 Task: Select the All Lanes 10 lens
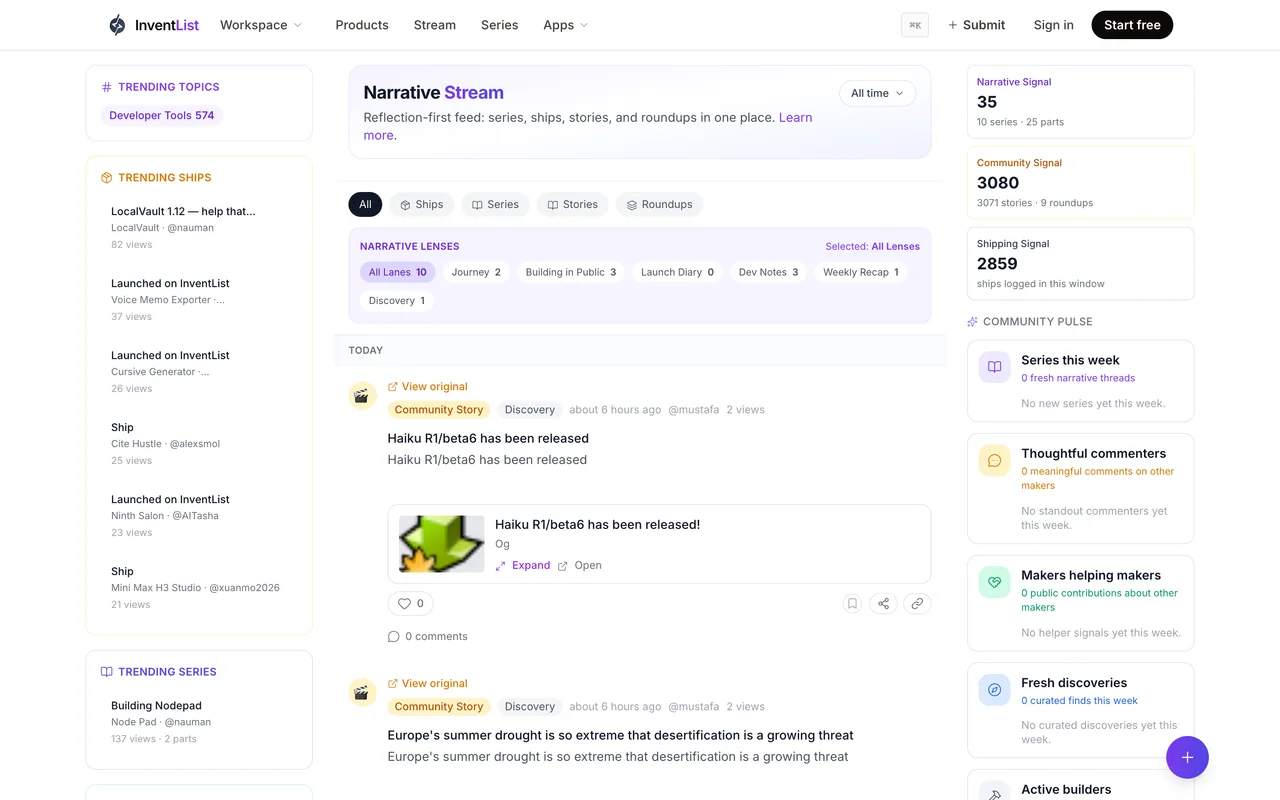click(x=397, y=272)
